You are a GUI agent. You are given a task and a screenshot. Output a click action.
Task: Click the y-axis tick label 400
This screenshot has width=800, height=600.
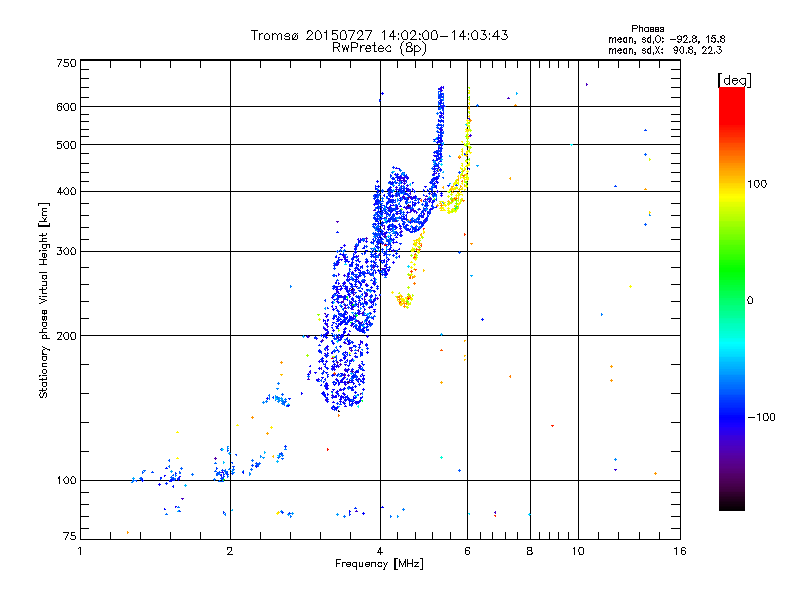(66, 192)
